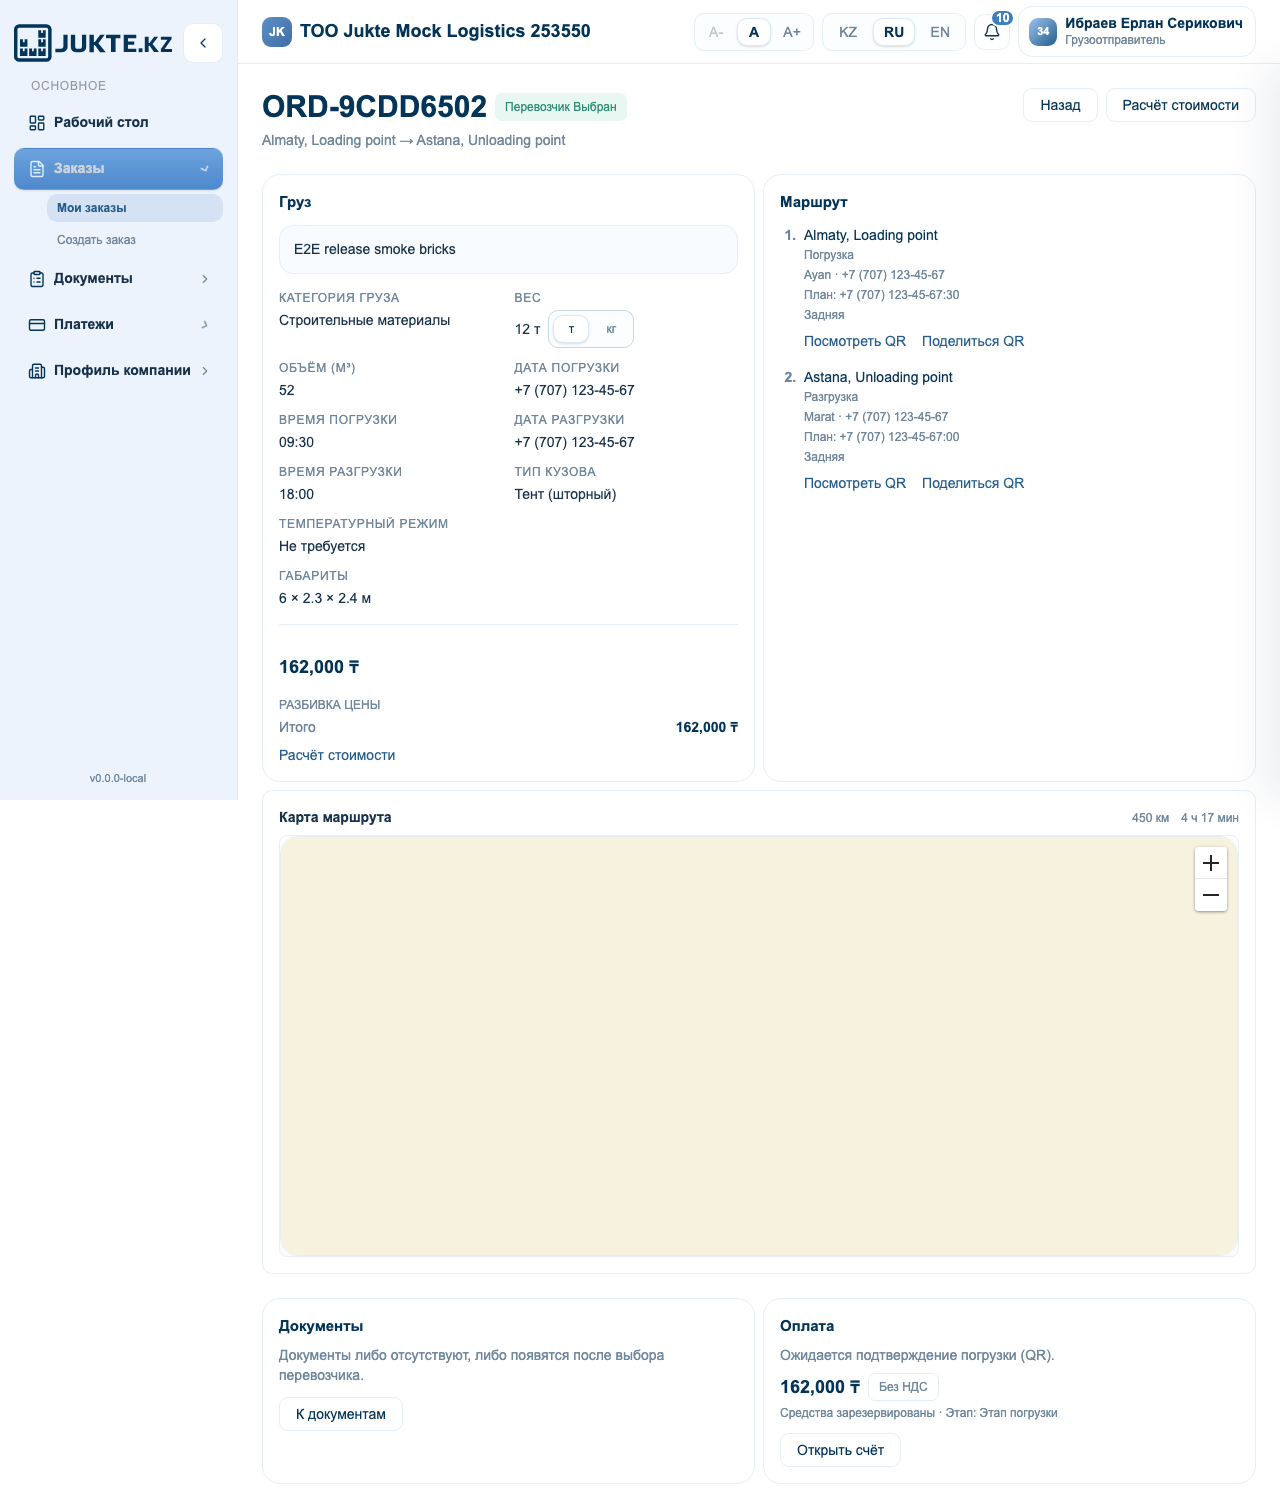Click the E2E release smoke bricks field
The height and width of the screenshot is (1508, 1280).
click(x=508, y=249)
